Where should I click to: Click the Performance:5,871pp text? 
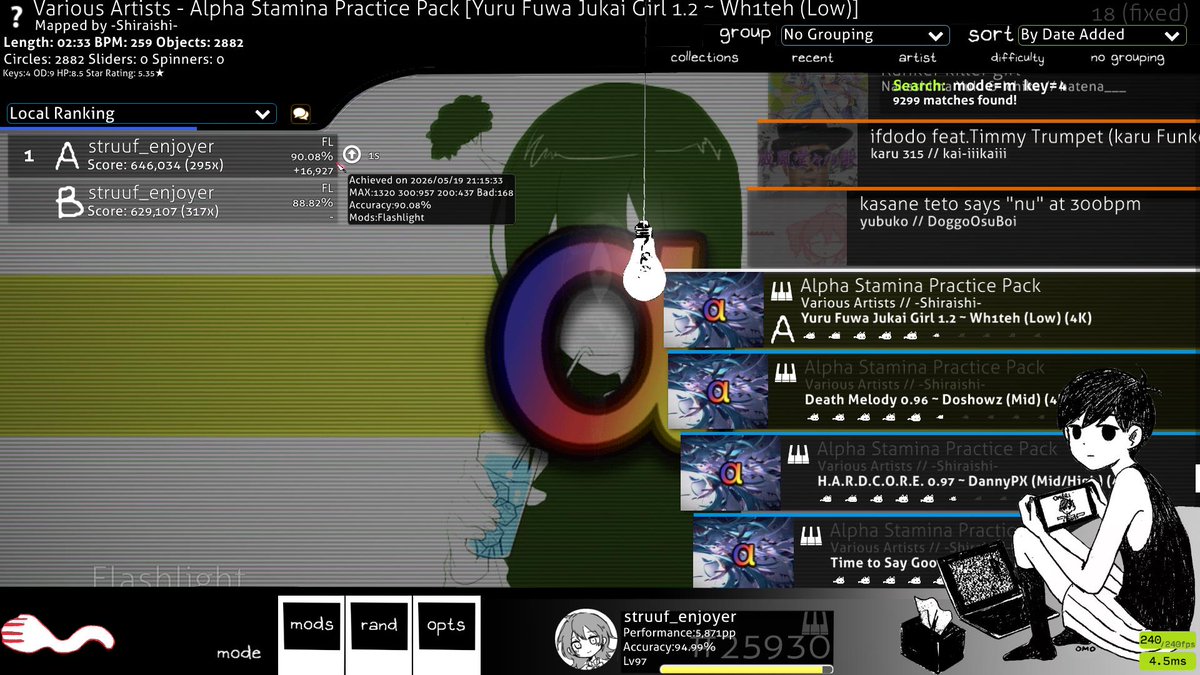click(679, 633)
